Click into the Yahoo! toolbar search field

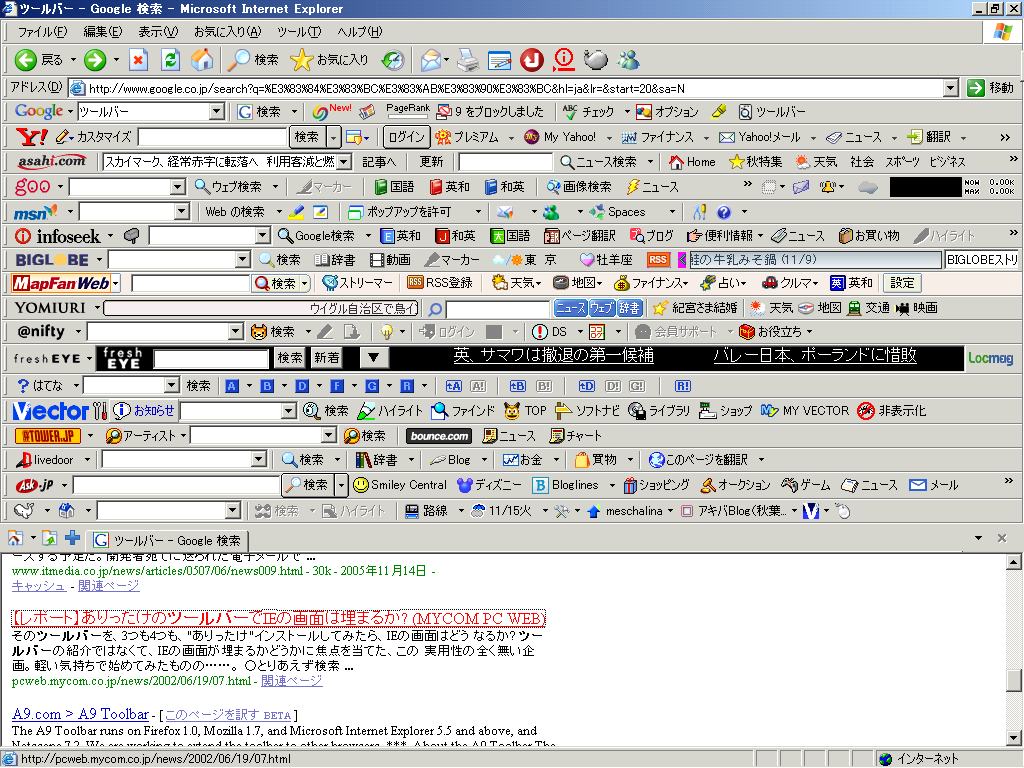coord(212,137)
